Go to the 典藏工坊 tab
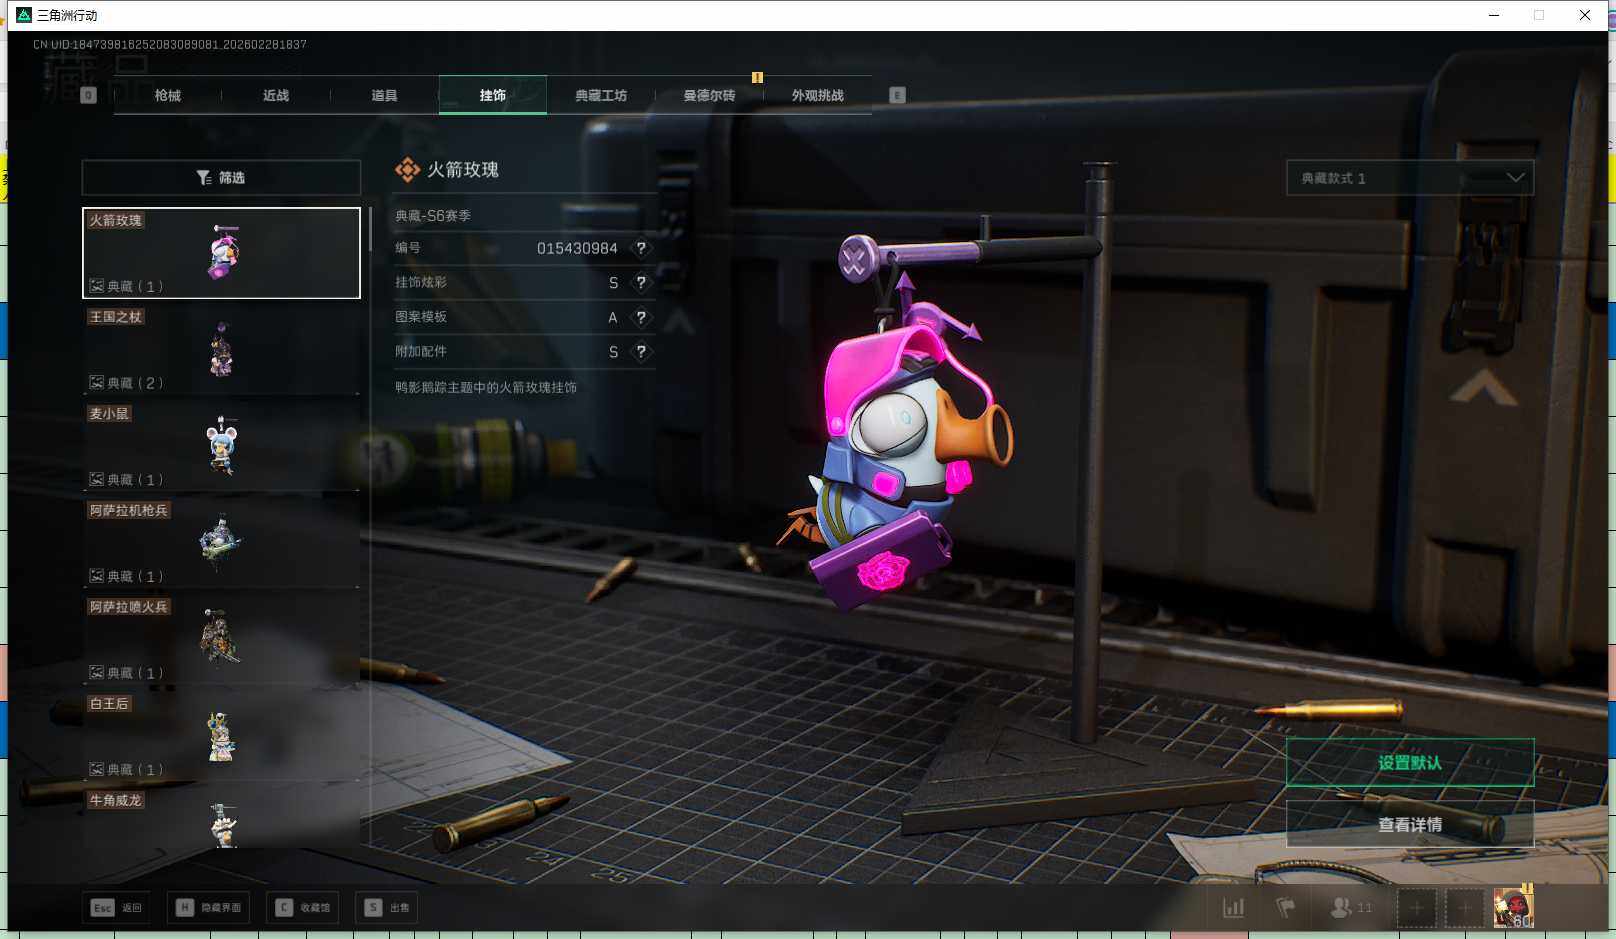 coord(601,95)
